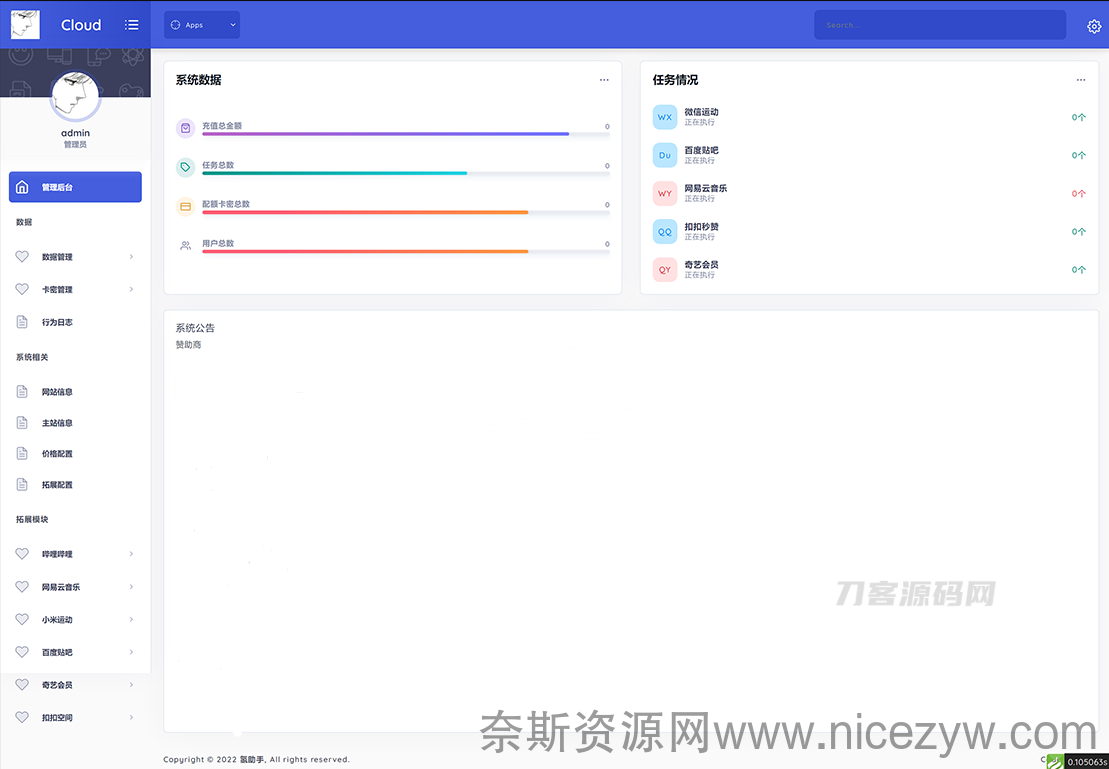Focus the Search input field

[940, 25]
